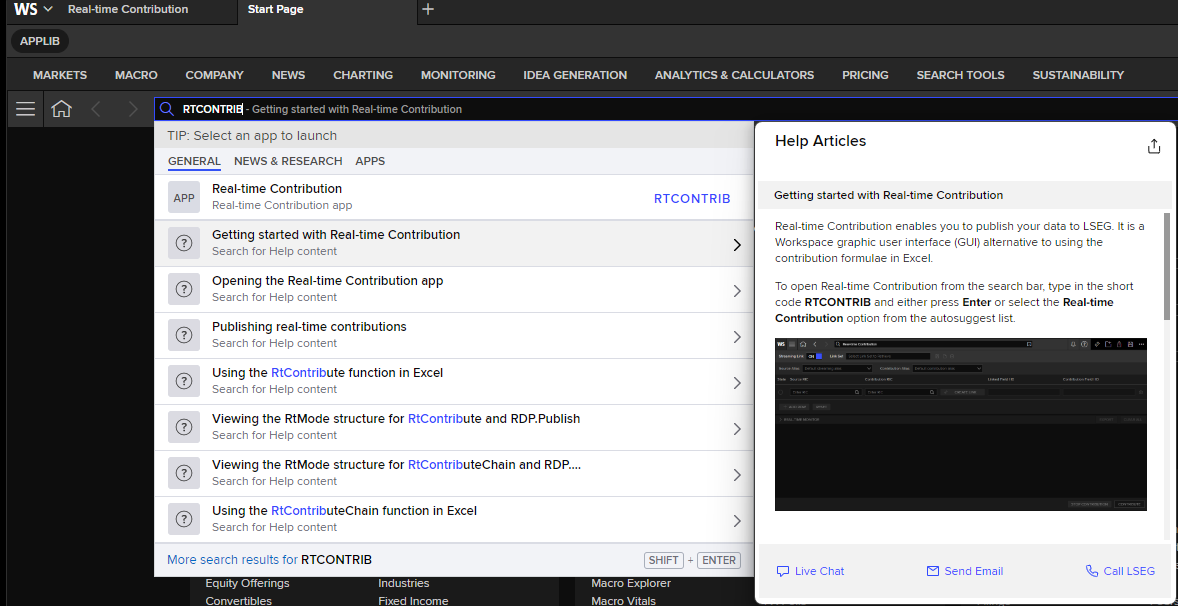Expand Using the RtContributeChain function chevron

coord(737,520)
